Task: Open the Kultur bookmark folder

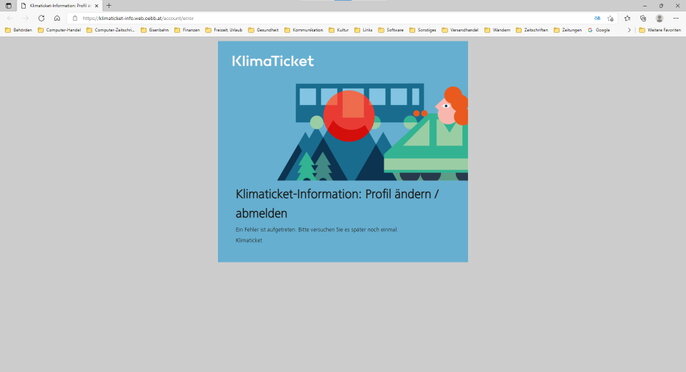Action: tap(339, 30)
